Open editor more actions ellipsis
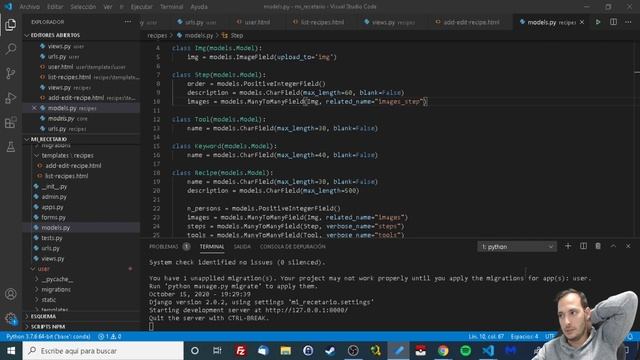This screenshot has height=360, width=640. pos(628,22)
